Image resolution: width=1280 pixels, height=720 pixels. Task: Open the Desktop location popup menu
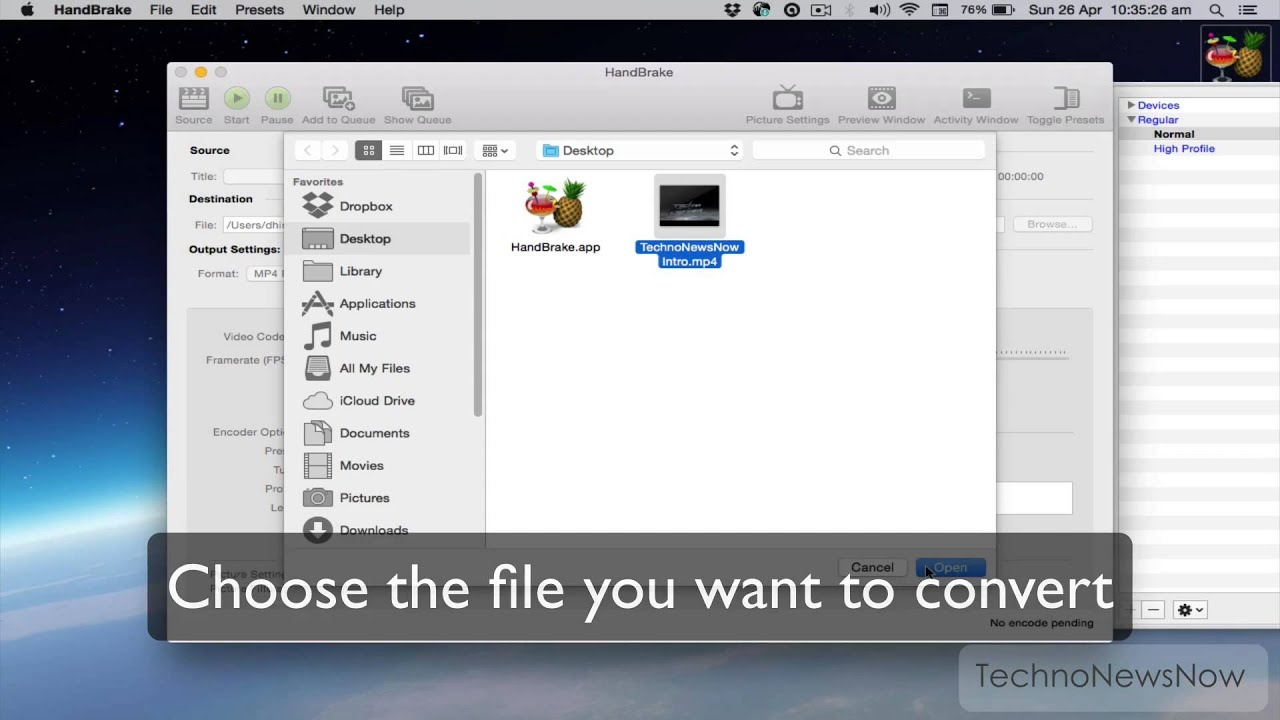(x=639, y=150)
